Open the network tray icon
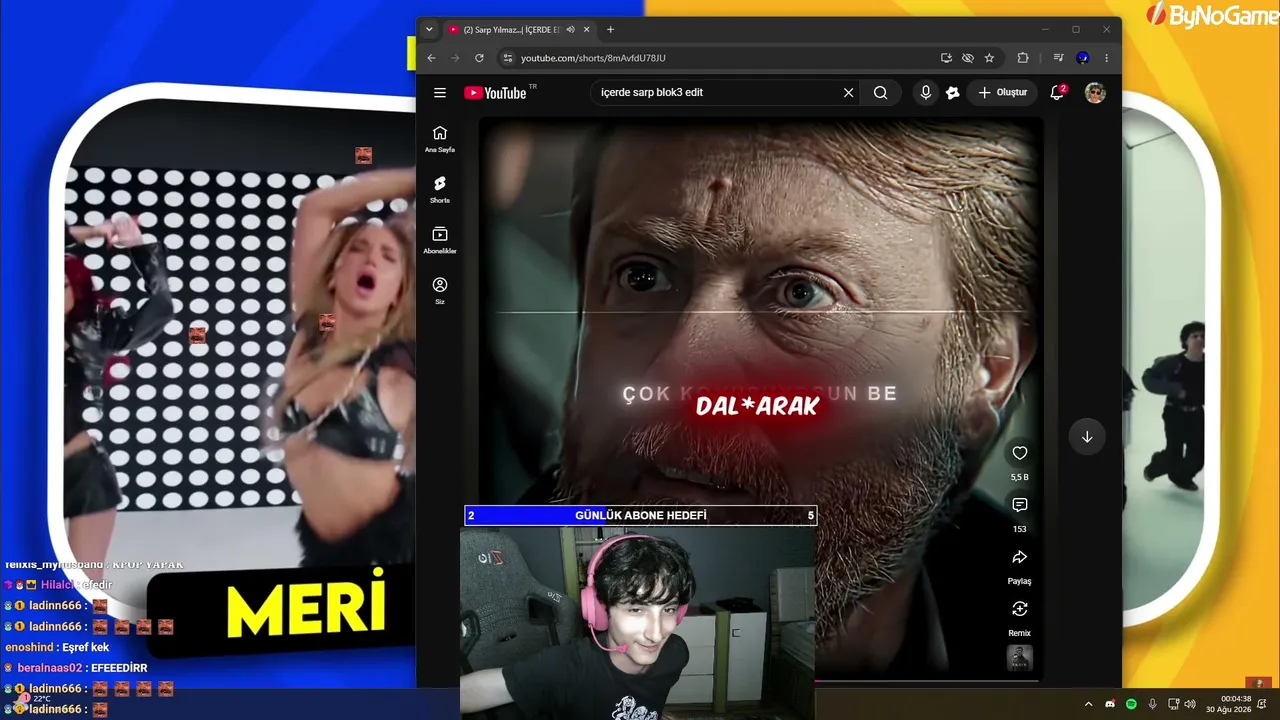This screenshot has height=720, width=1280. pos(1174,704)
